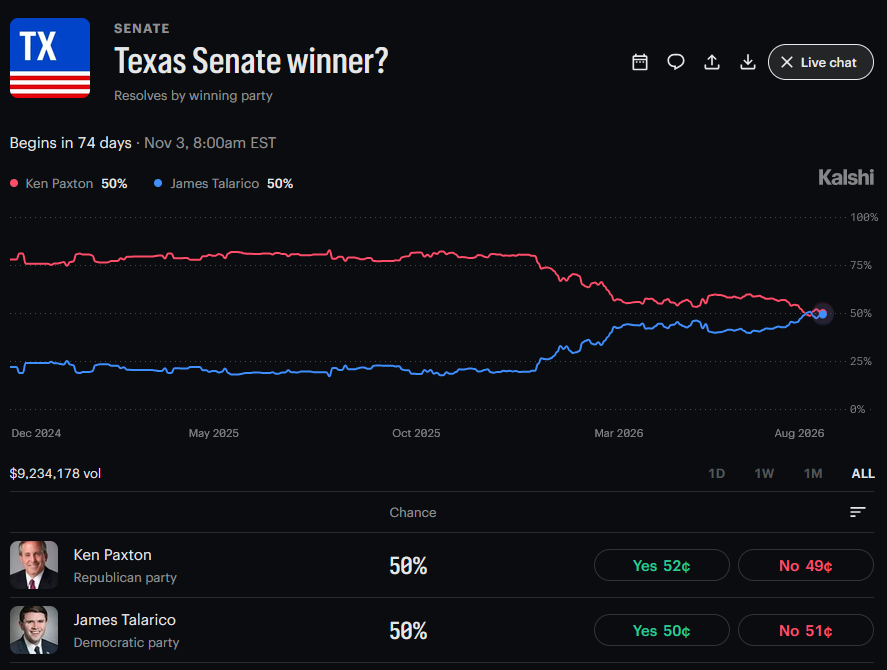The height and width of the screenshot is (670, 887).
Task: Select the 1W chart range
Action: click(x=764, y=474)
